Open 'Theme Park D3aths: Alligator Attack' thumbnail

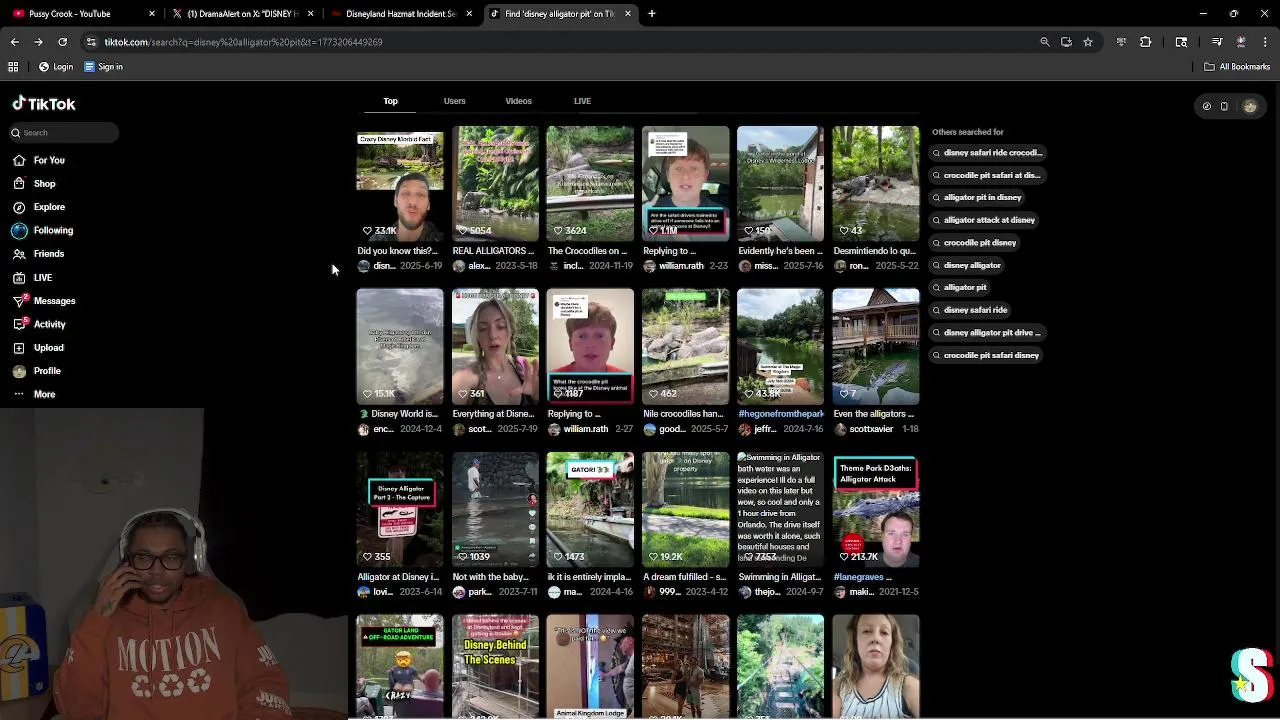click(875, 509)
